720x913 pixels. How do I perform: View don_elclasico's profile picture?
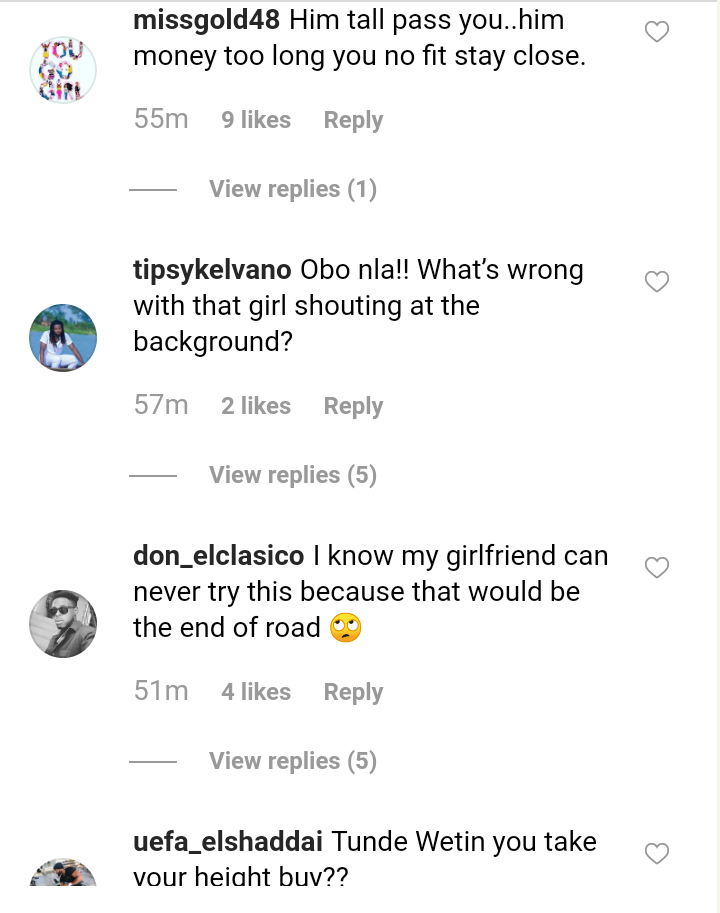coord(63,623)
